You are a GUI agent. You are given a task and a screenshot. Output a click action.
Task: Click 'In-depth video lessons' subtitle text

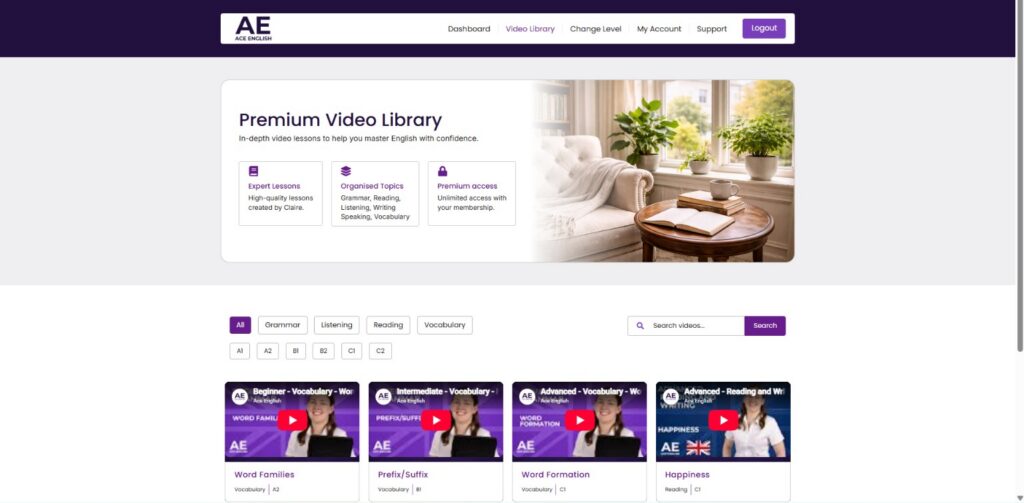359,139
